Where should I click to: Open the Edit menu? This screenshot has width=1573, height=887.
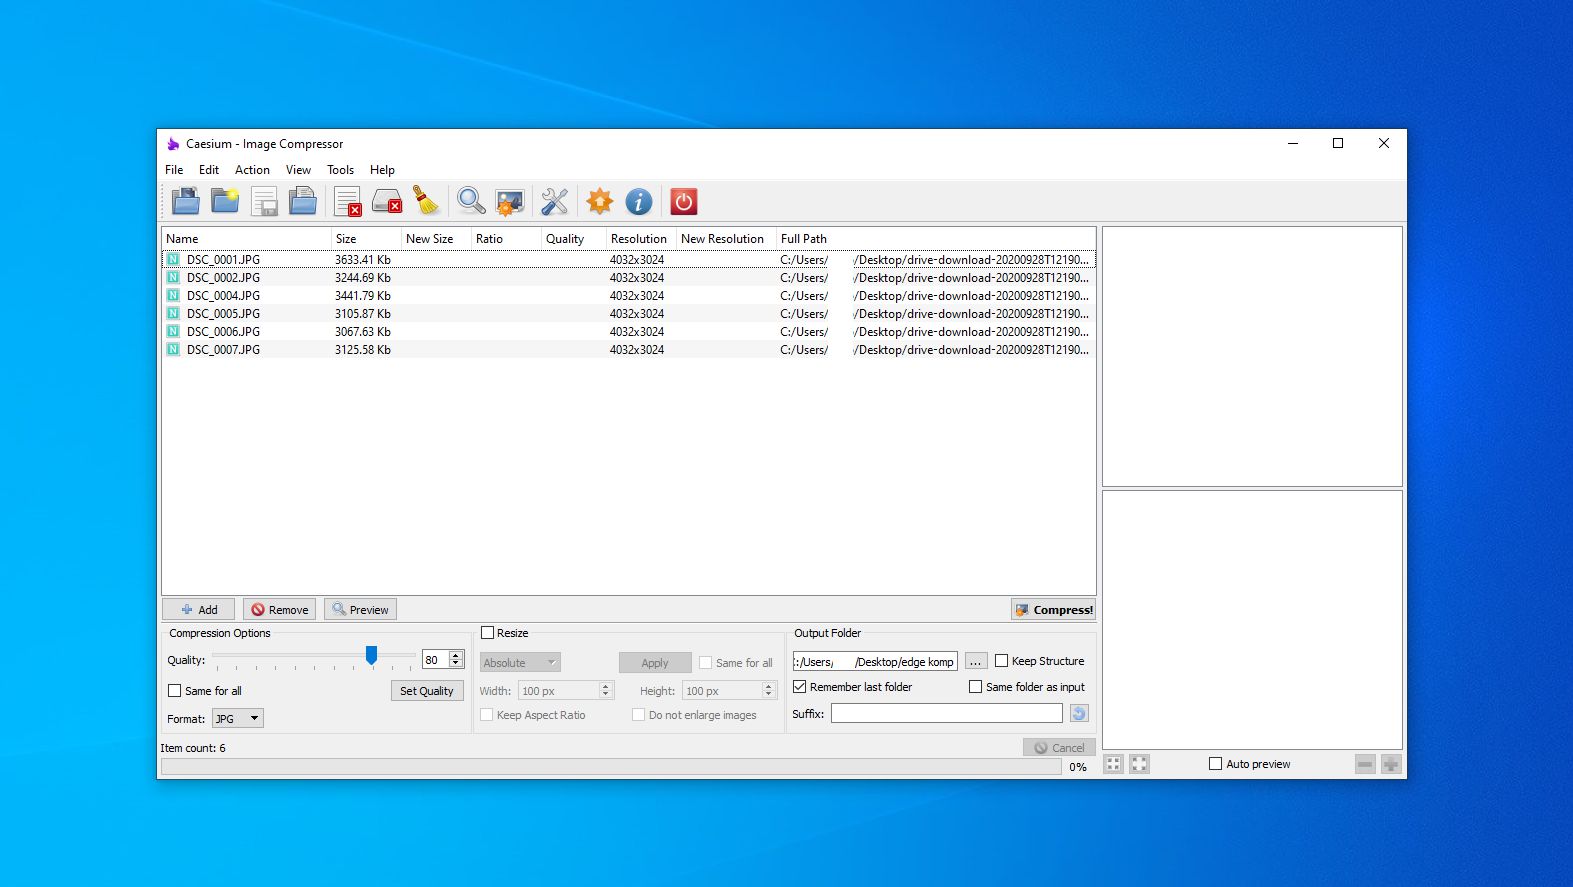tap(209, 170)
